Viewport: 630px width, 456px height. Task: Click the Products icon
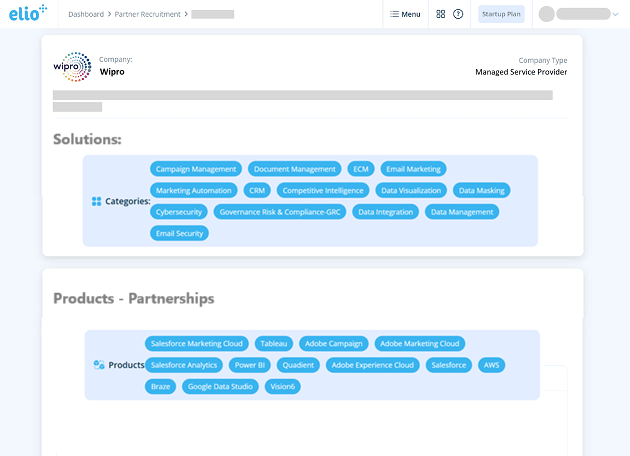click(x=99, y=365)
